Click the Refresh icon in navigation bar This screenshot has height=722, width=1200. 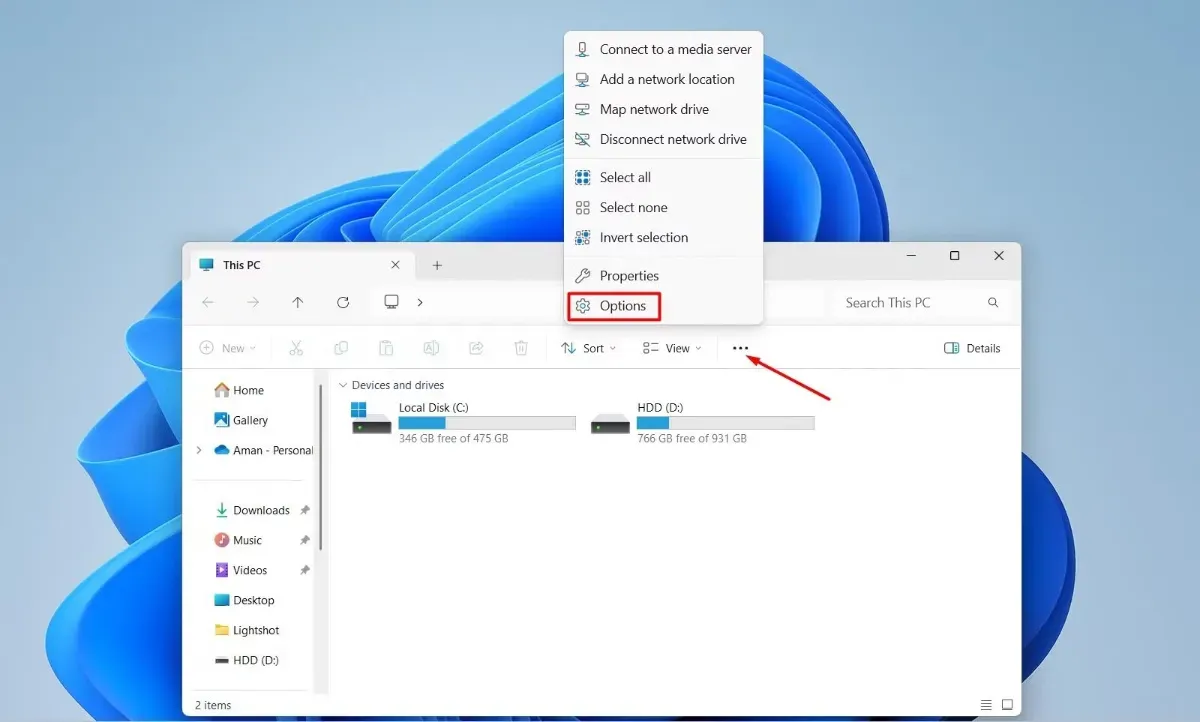point(343,302)
